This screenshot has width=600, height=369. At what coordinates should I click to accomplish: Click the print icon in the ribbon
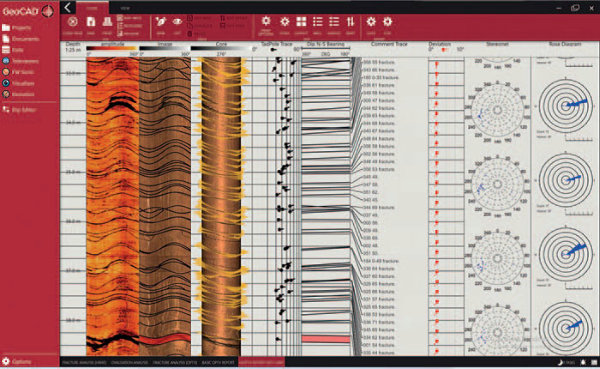(107, 22)
